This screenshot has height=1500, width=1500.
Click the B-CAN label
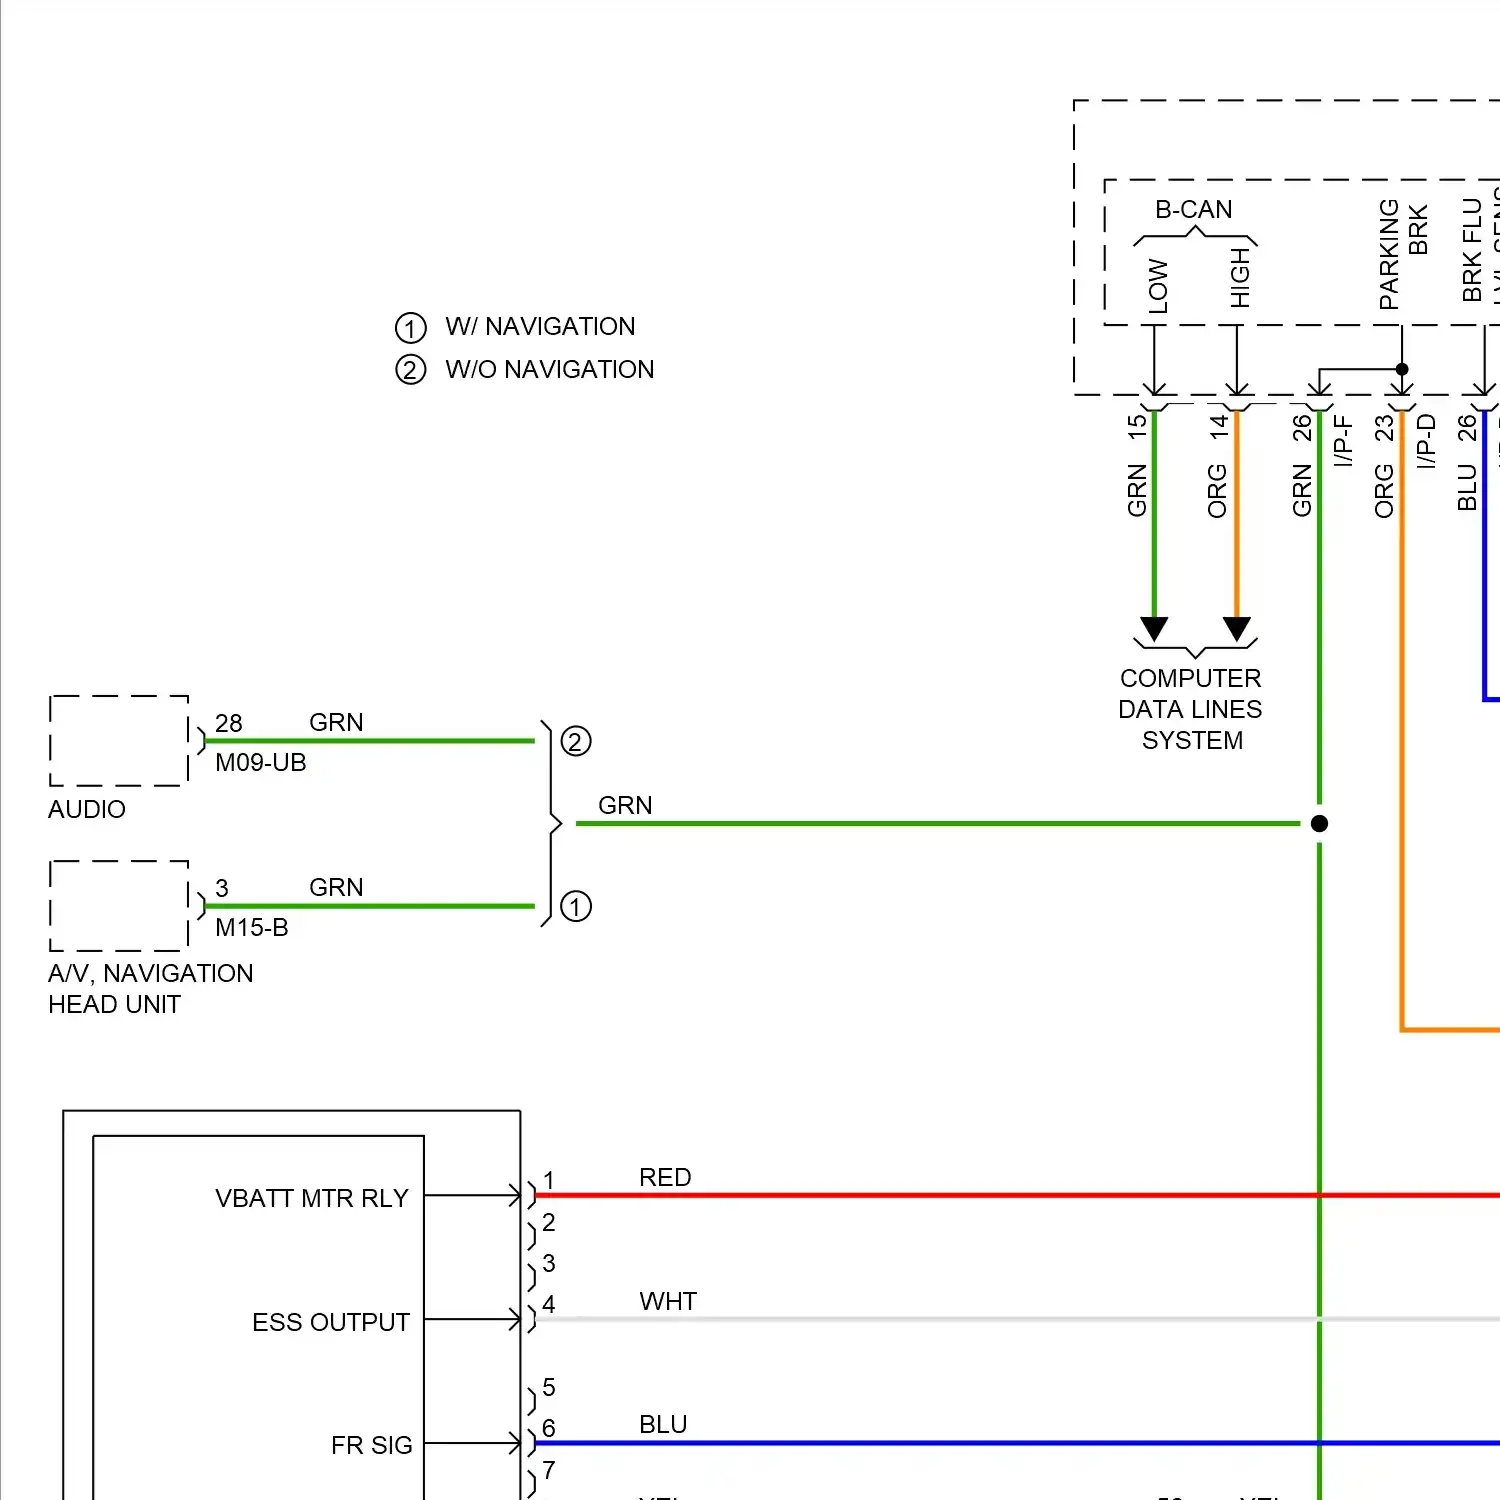(x=1194, y=210)
